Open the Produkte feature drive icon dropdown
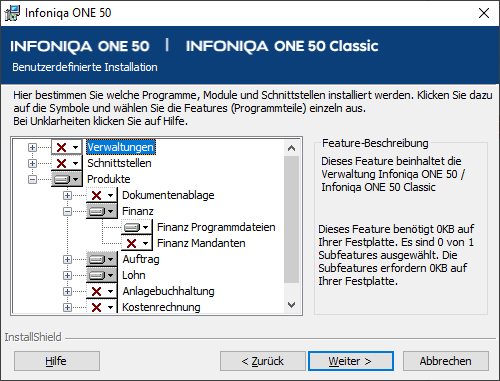This screenshot has width=500, height=381. pos(67,179)
